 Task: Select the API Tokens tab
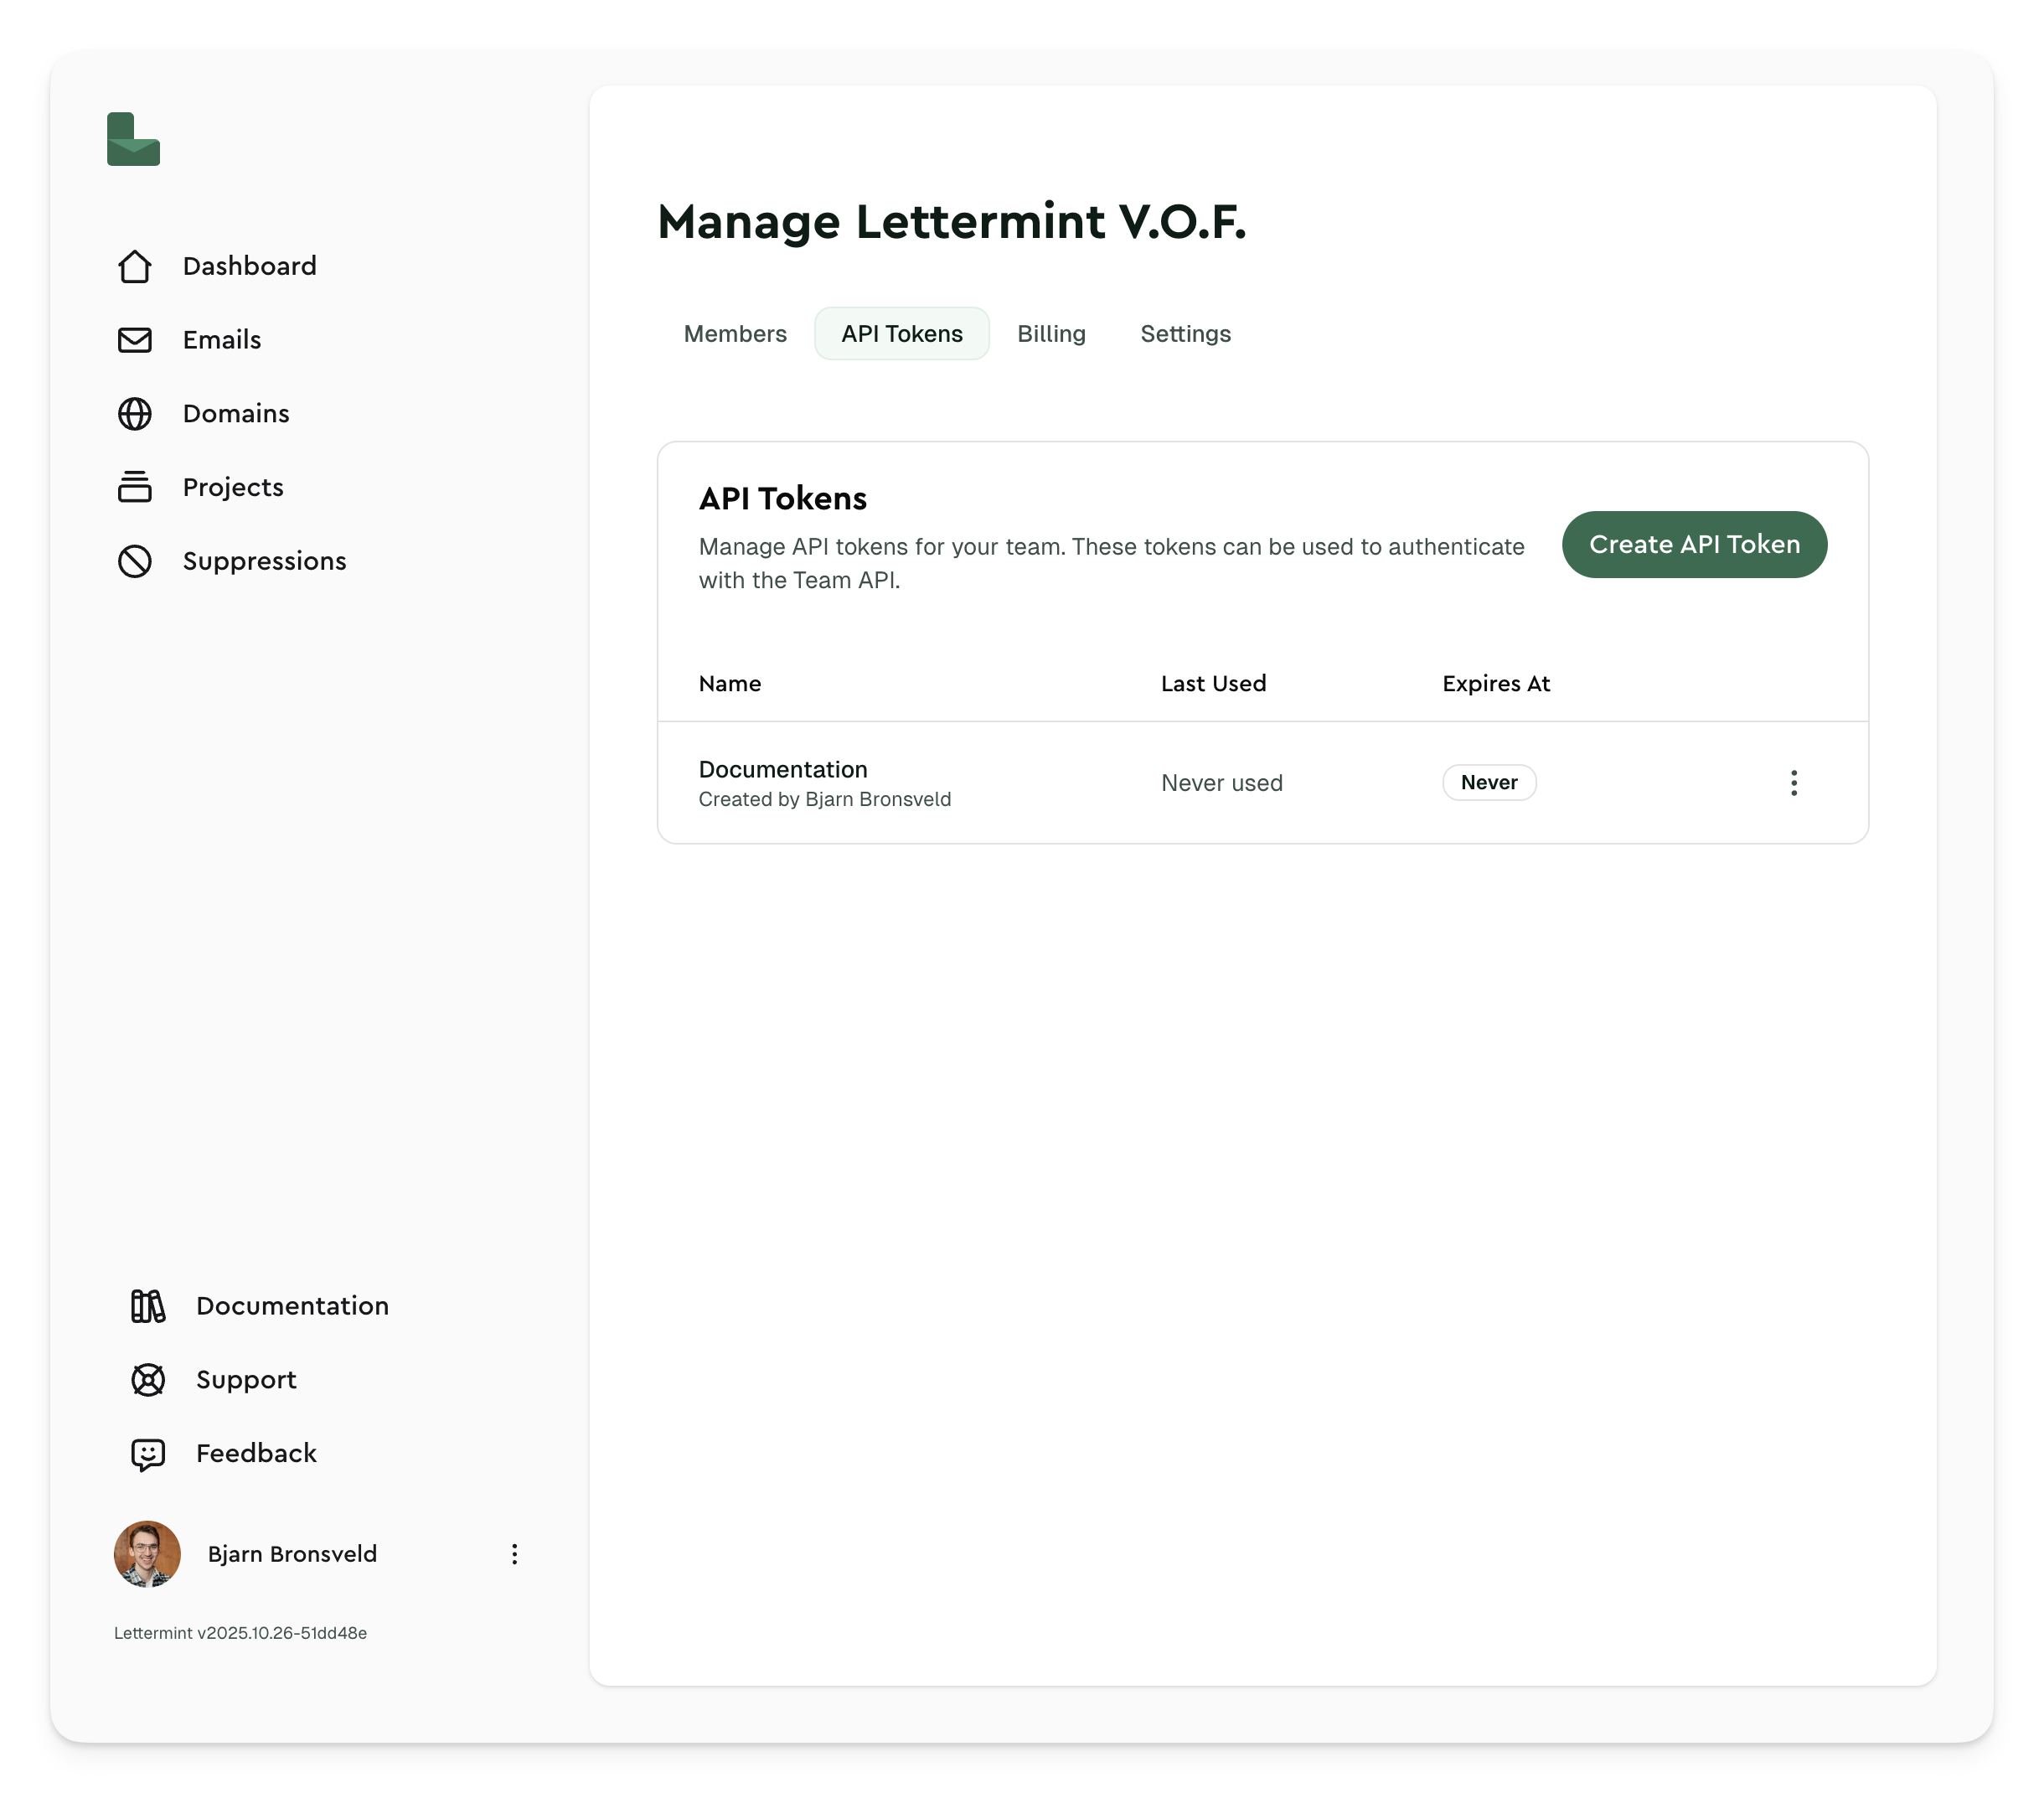click(x=901, y=333)
